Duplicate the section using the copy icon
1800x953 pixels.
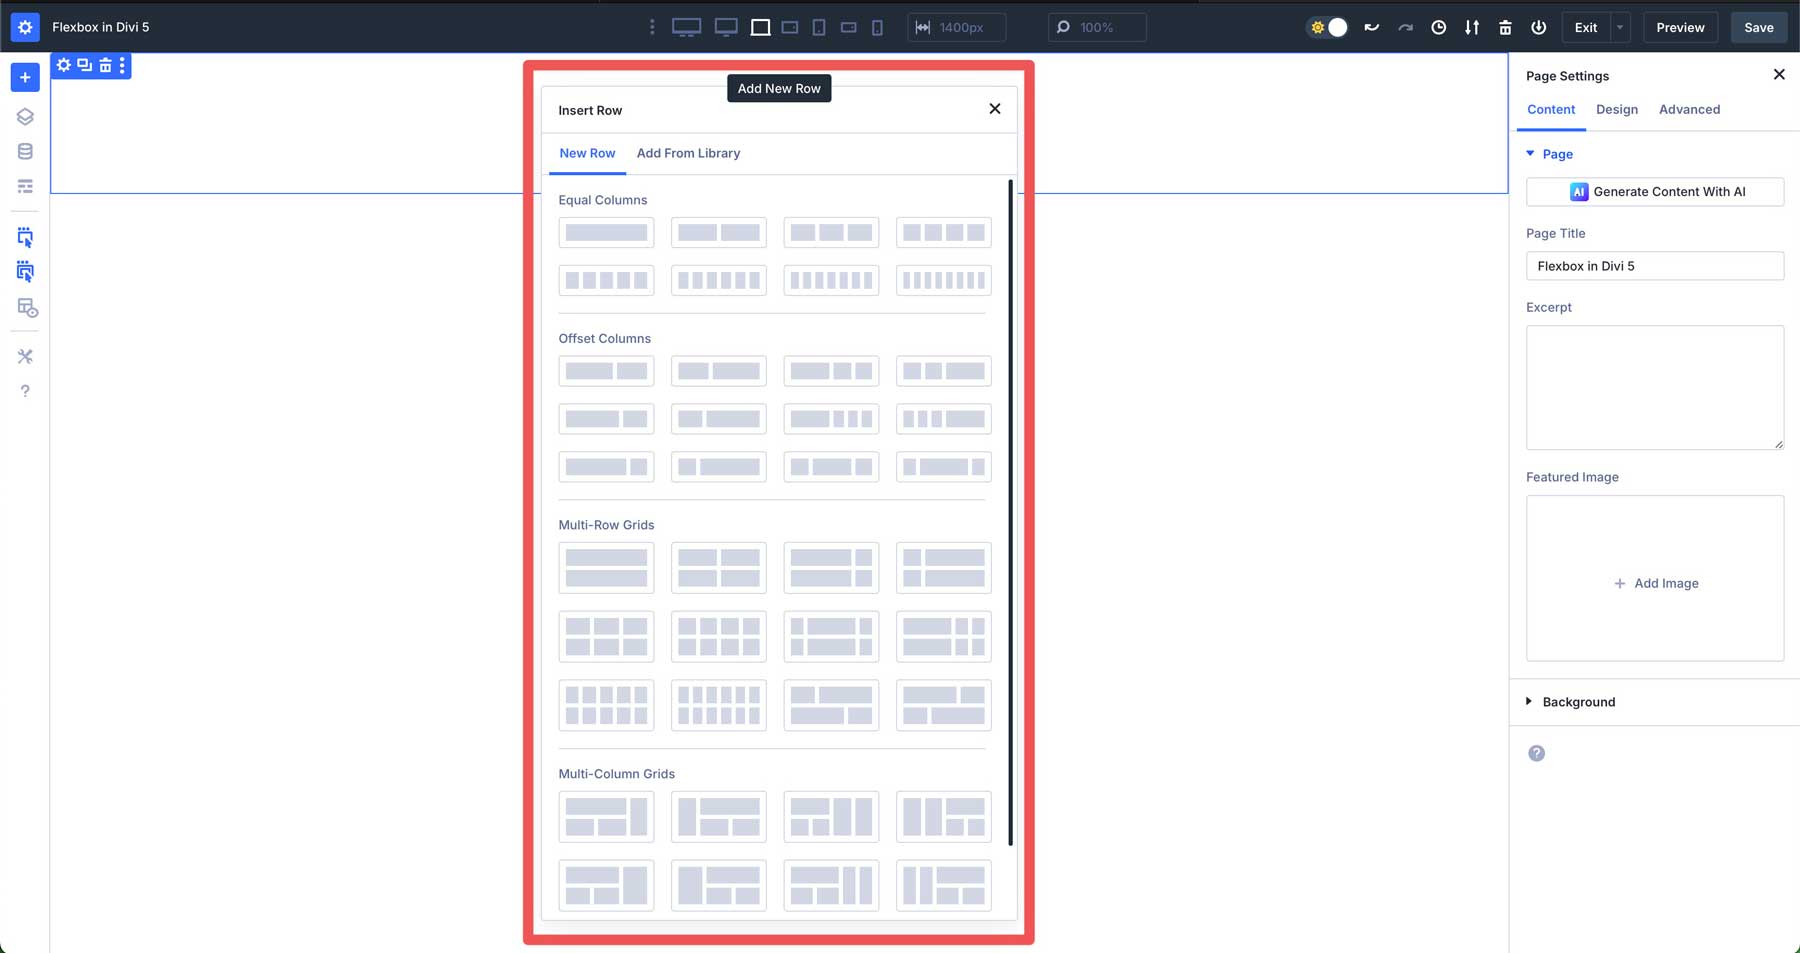(84, 65)
